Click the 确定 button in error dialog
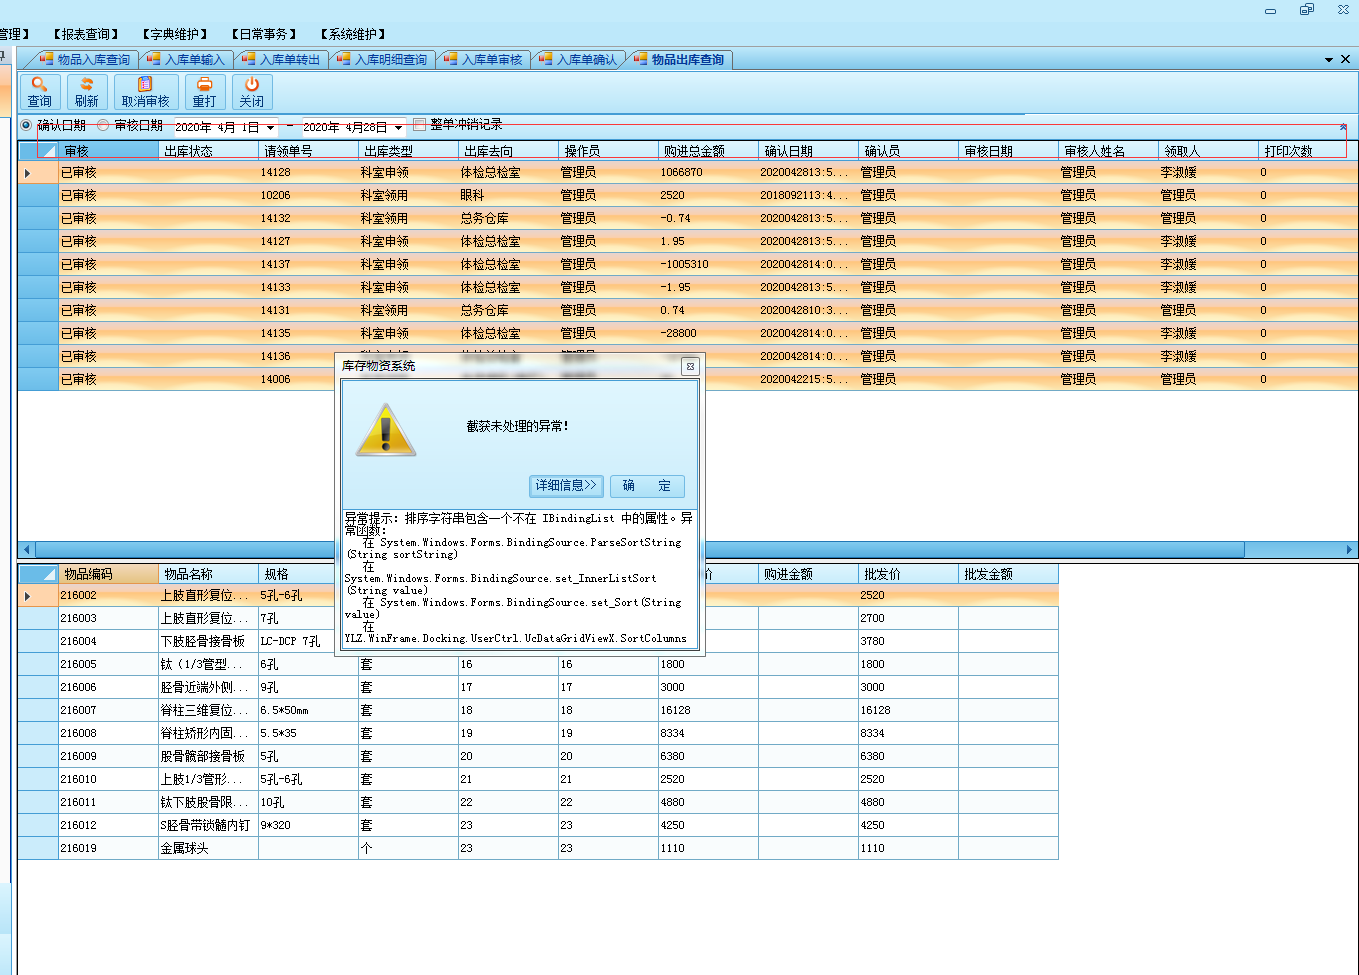The image size is (1359, 975). tap(647, 486)
